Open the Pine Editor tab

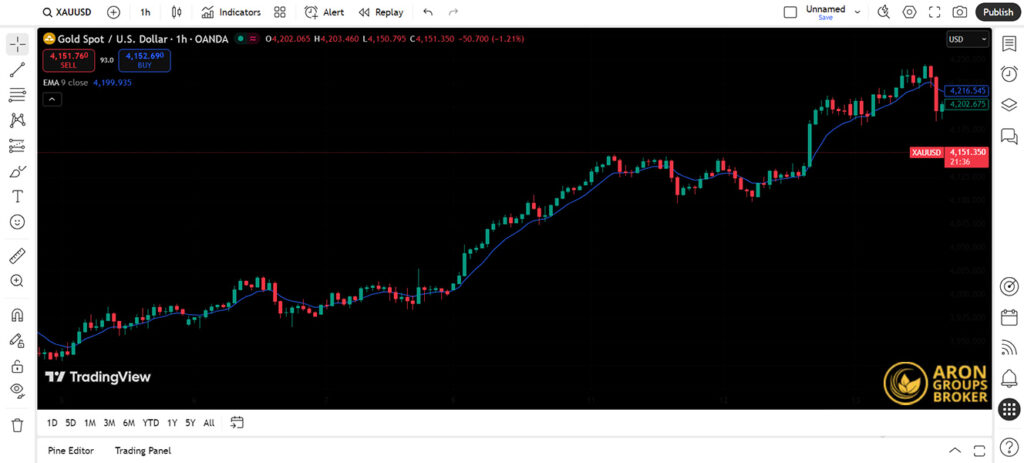[x=71, y=451]
